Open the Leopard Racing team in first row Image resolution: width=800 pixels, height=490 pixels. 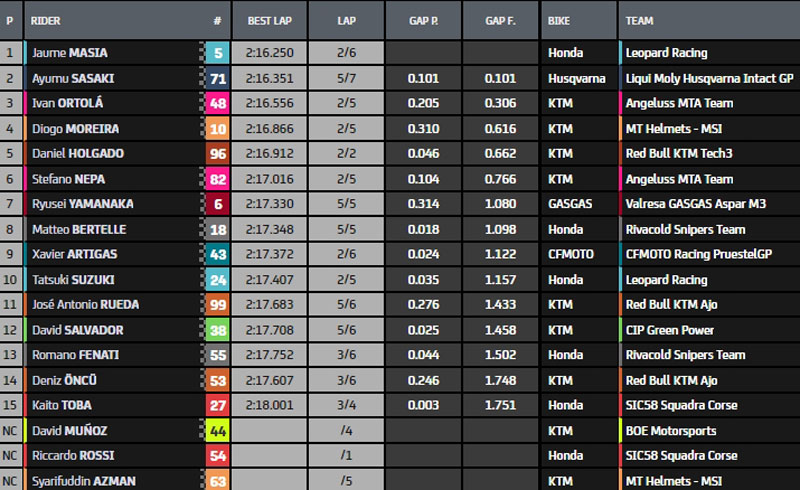(x=666, y=53)
